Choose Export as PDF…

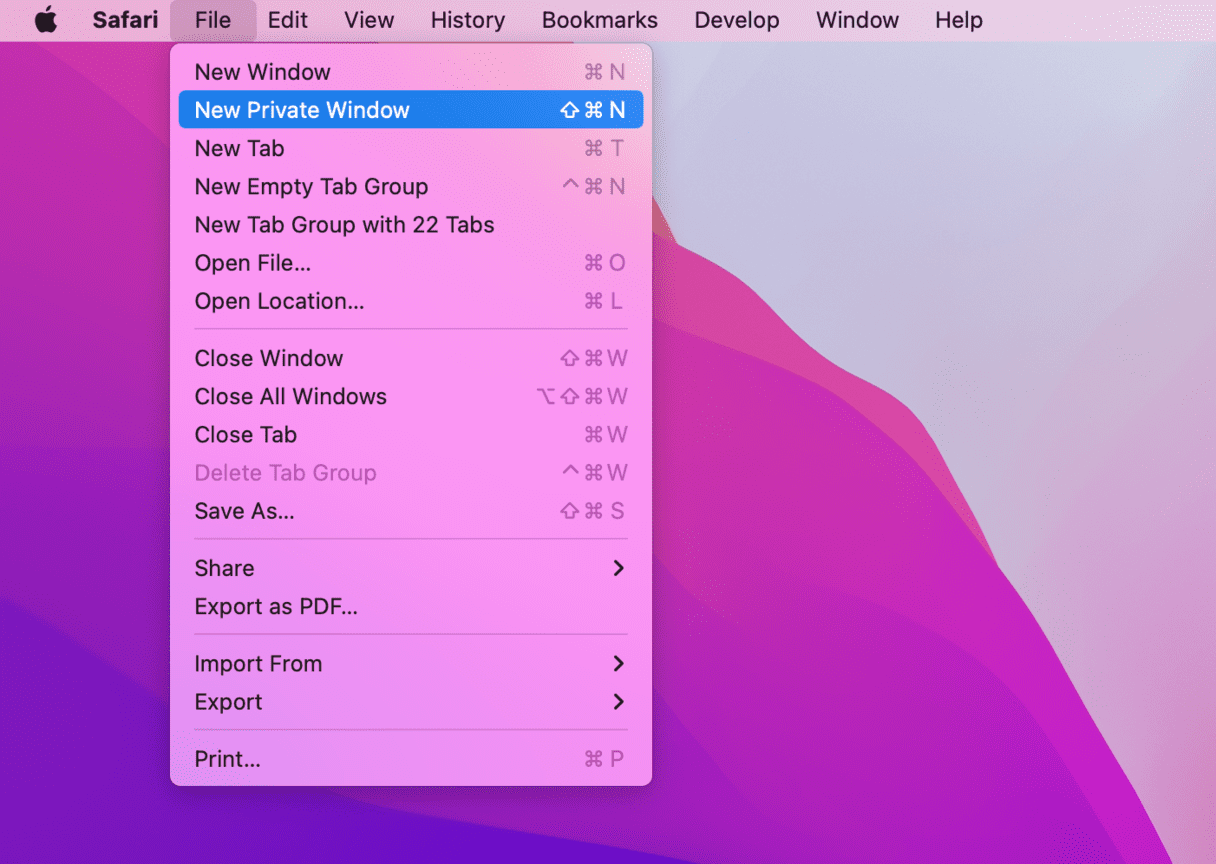click(275, 606)
